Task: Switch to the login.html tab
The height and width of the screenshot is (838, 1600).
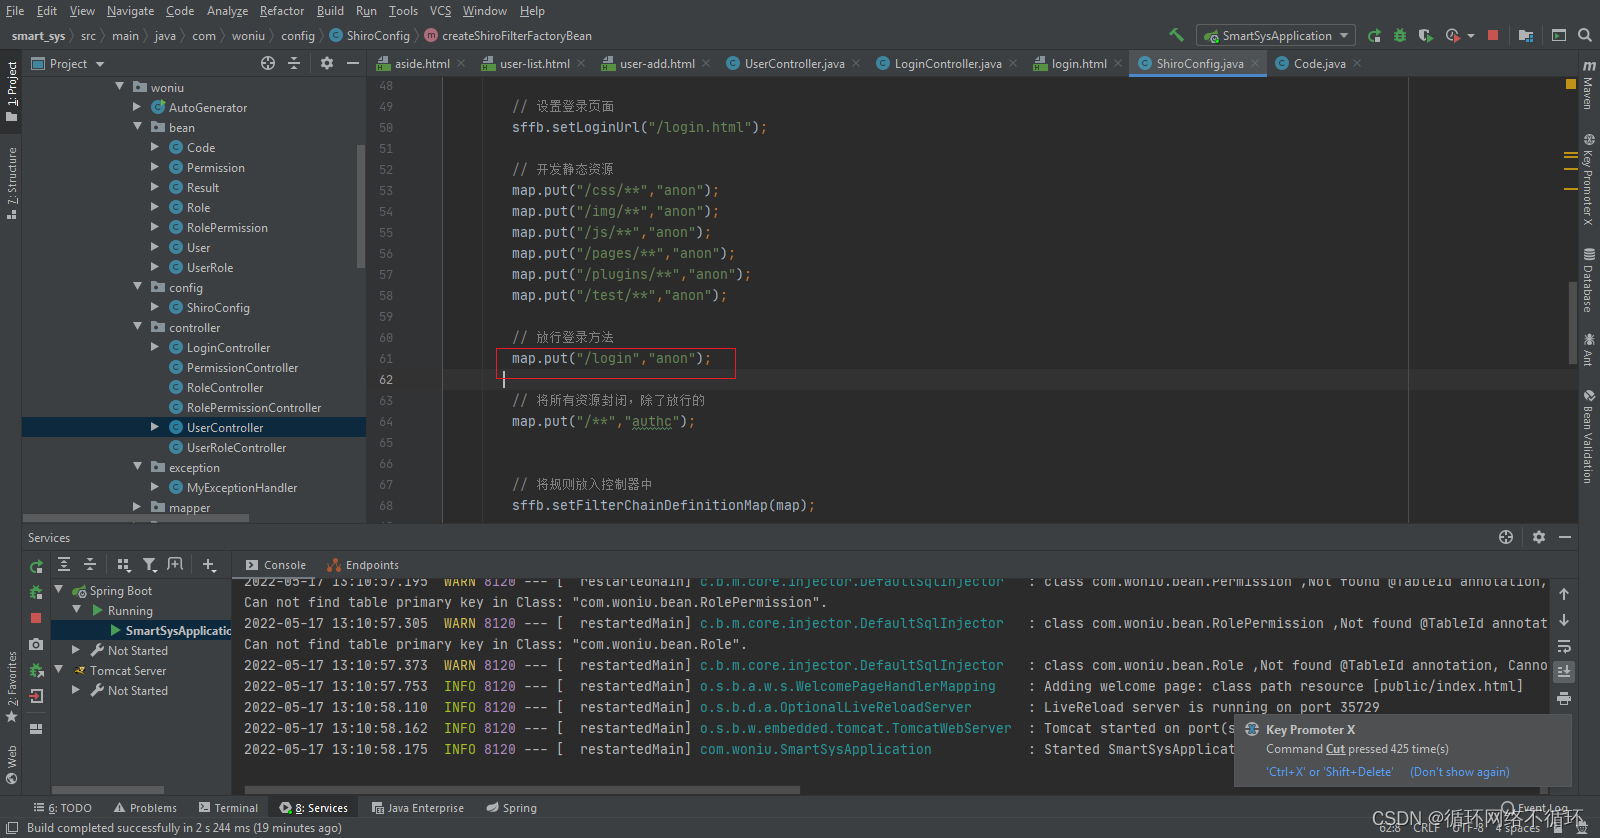Action: click(x=1079, y=63)
